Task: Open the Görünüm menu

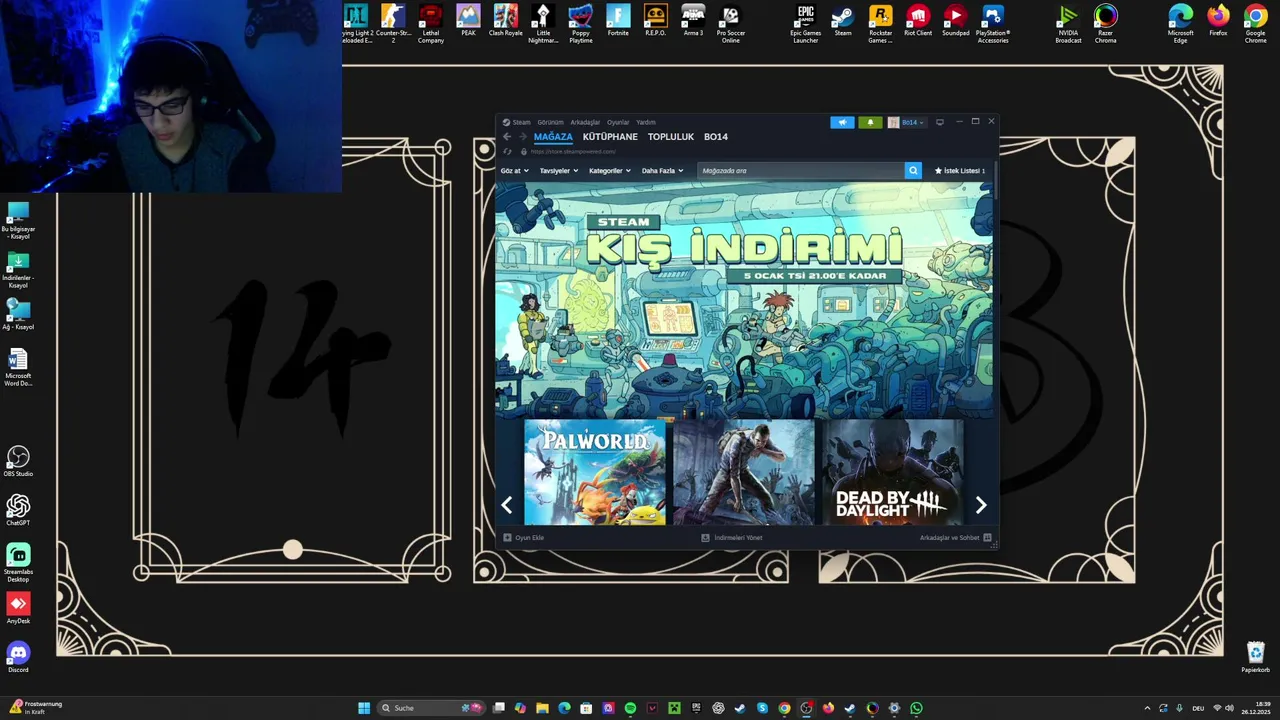Action: (550, 122)
